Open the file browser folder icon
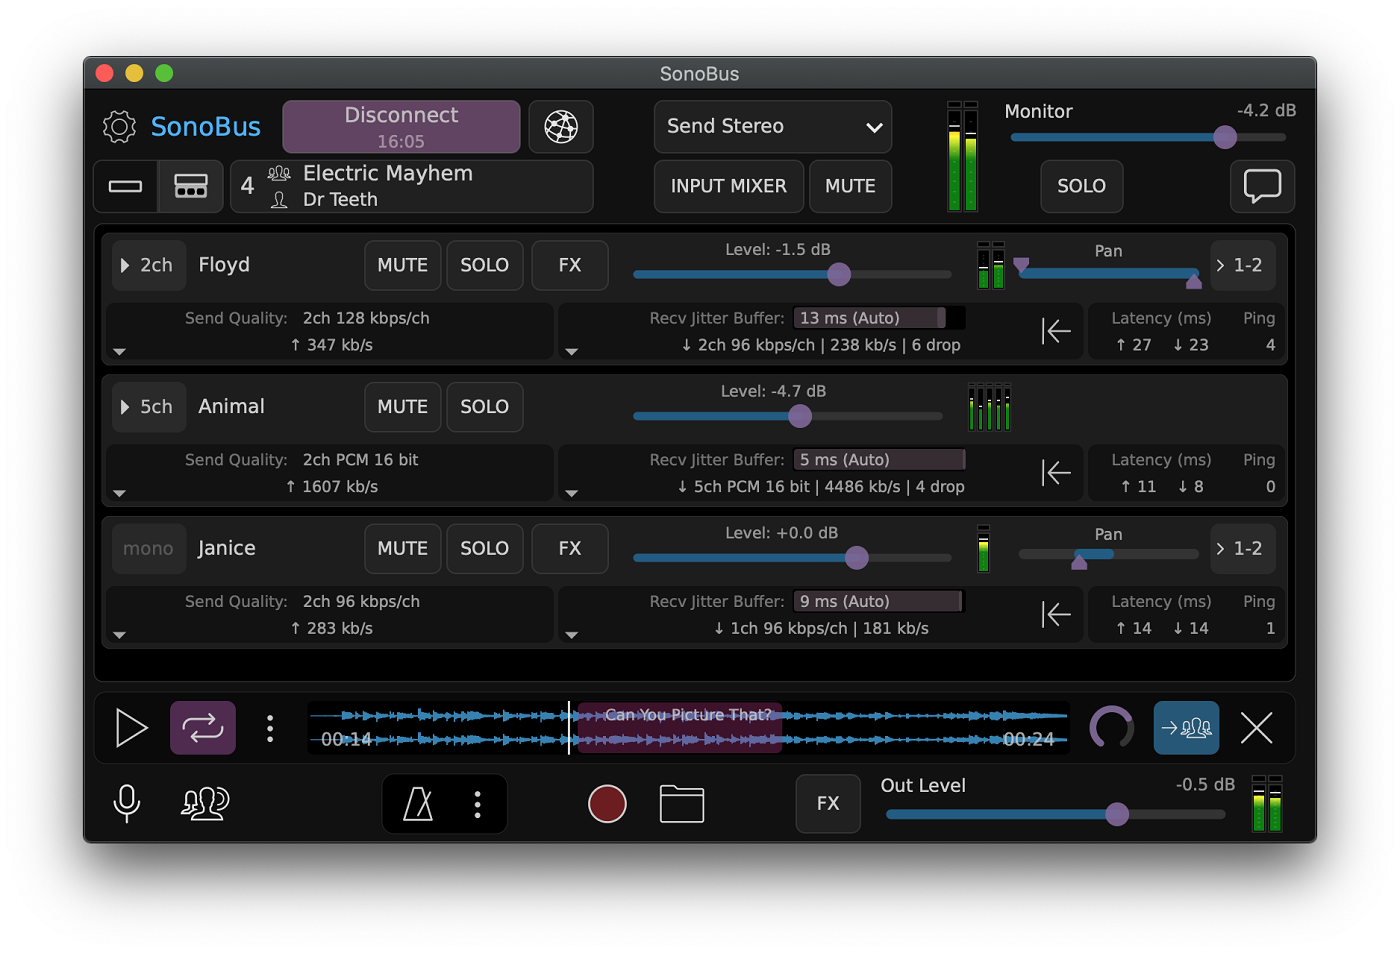Screen dimensions: 1400x953 [x=682, y=803]
